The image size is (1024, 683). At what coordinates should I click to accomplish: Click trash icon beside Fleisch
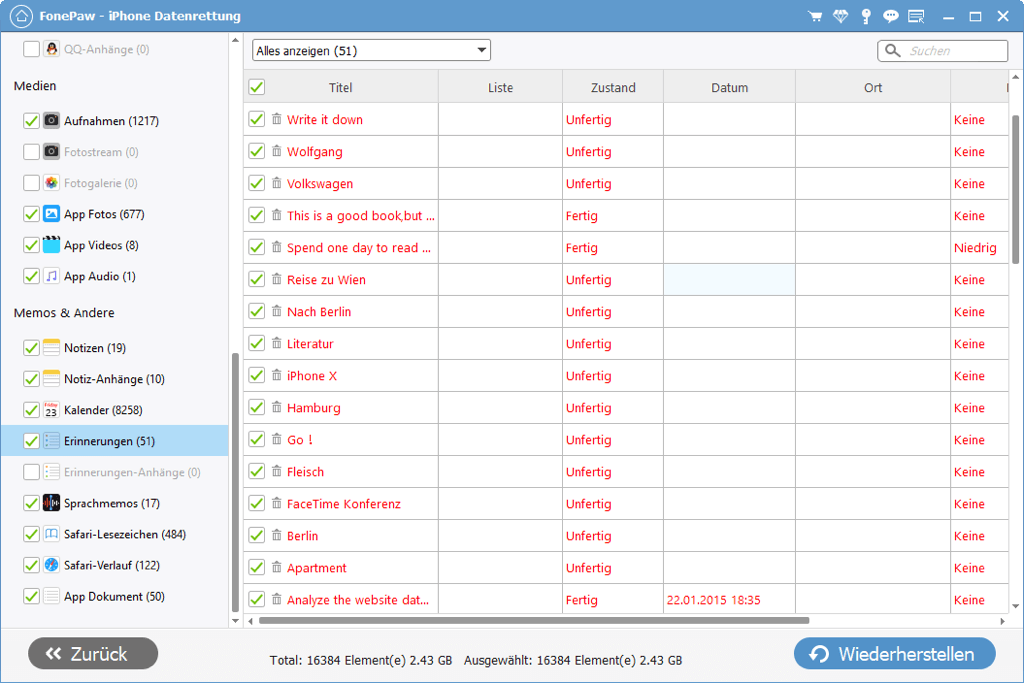(x=277, y=471)
